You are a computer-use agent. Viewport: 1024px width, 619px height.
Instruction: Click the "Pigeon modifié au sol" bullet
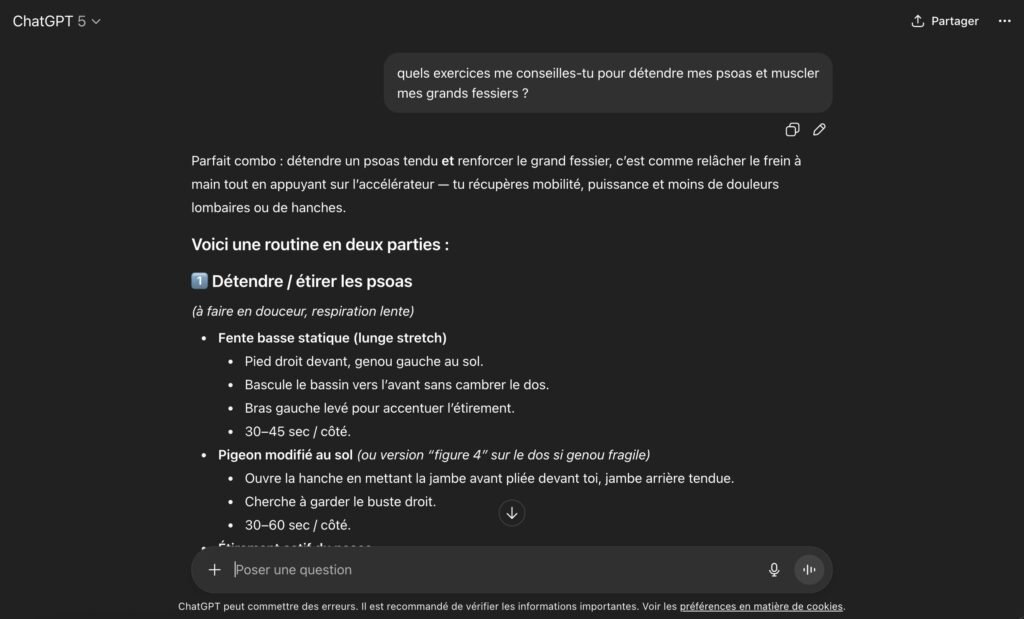point(285,455)
